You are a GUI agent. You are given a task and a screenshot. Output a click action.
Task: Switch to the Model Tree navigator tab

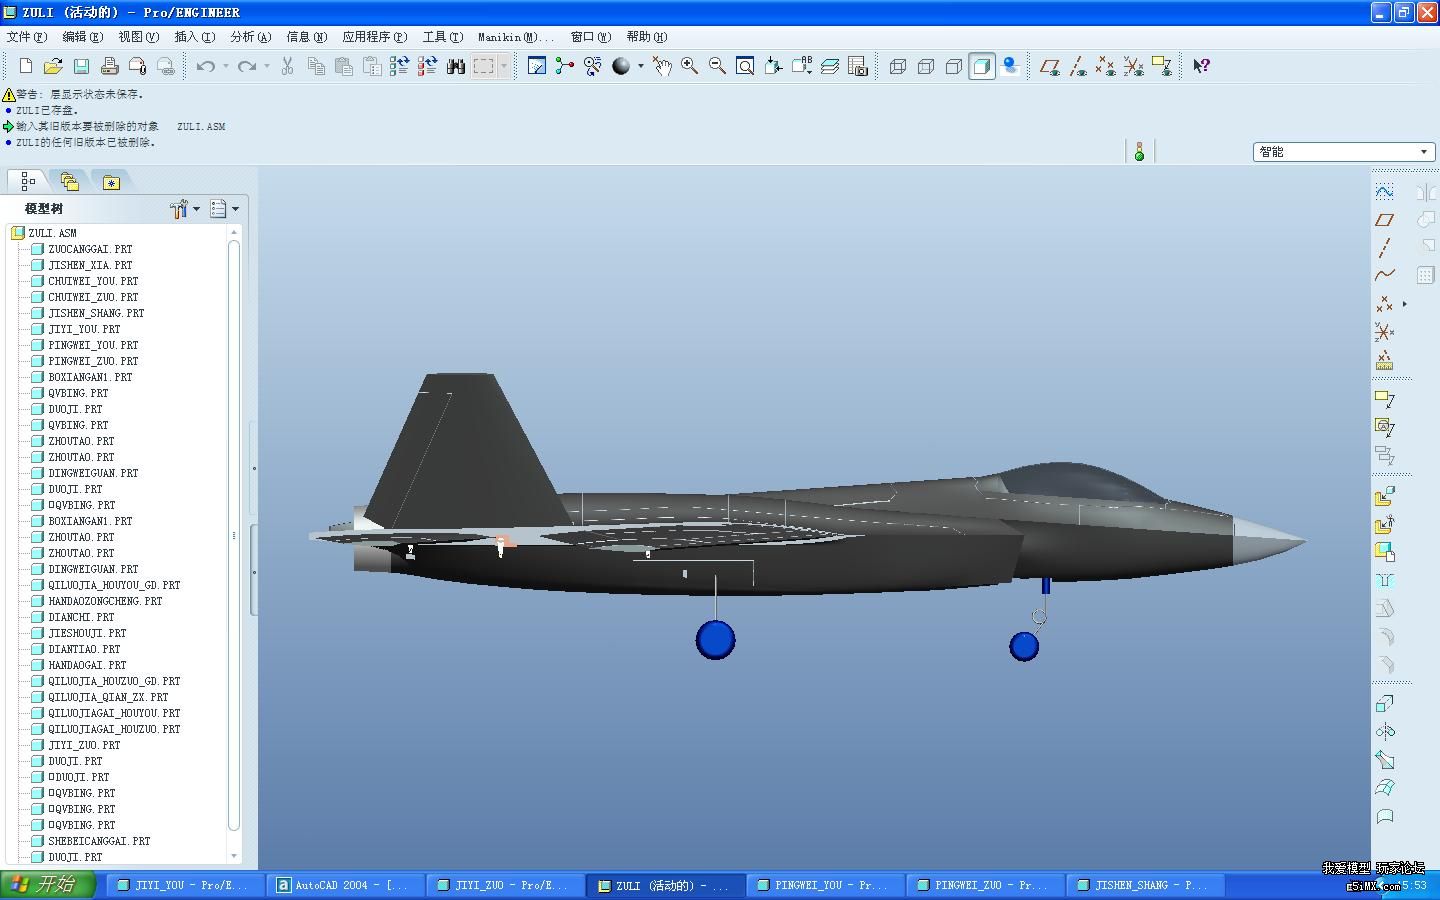click(28, 181)
